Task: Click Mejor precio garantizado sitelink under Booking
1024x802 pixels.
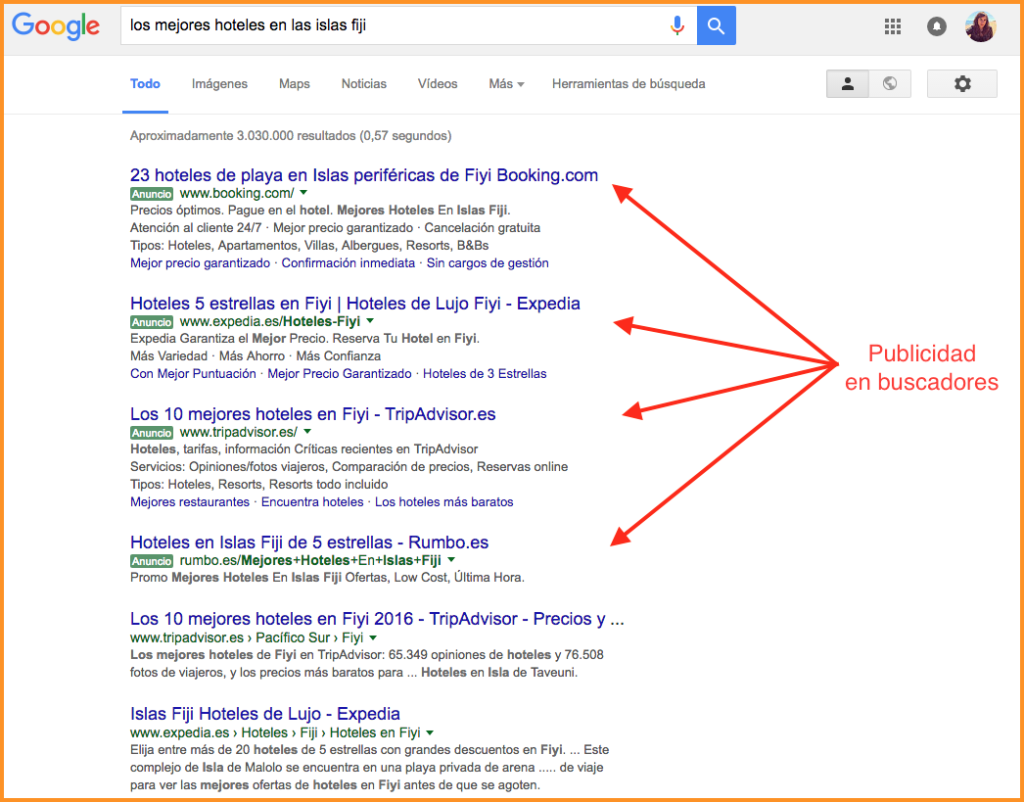Action: click(200, 263)
